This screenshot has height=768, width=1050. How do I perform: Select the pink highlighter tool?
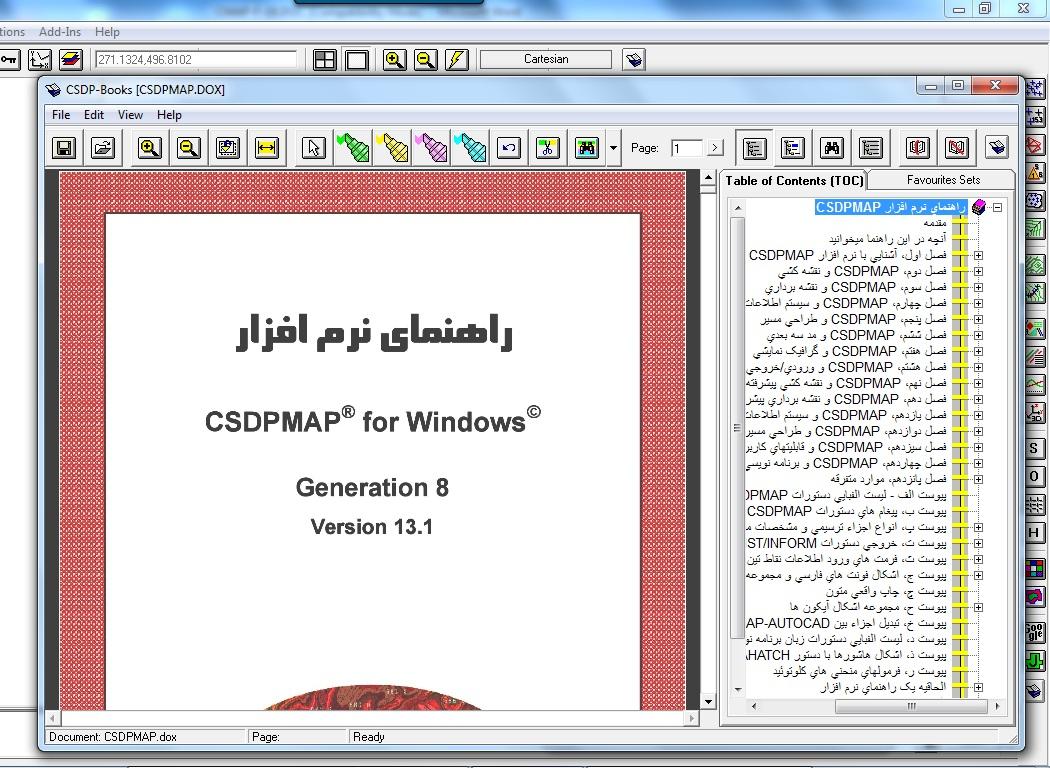[x=431, y=148]
